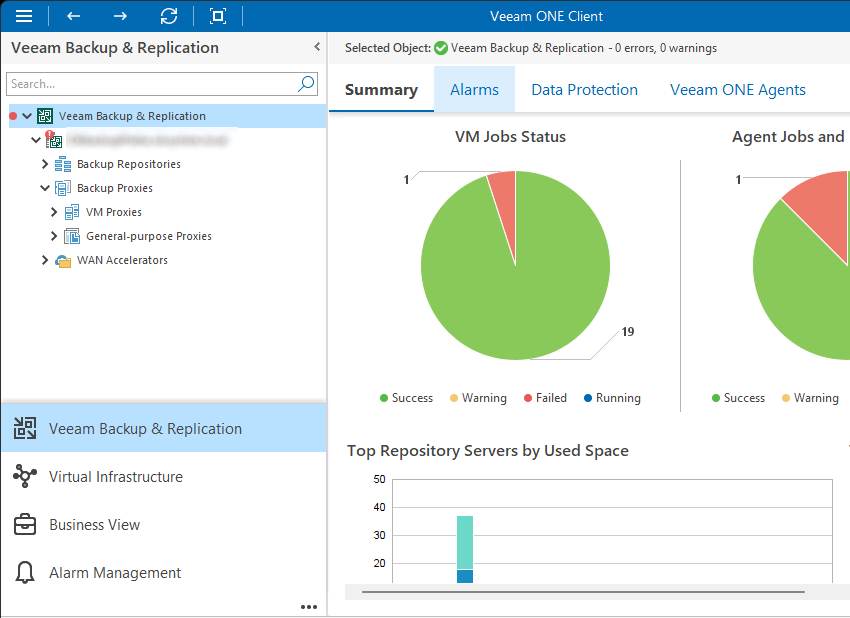Open the hamburger menu
This screenshot has height=618, width=850.
(x=24, y=15)
